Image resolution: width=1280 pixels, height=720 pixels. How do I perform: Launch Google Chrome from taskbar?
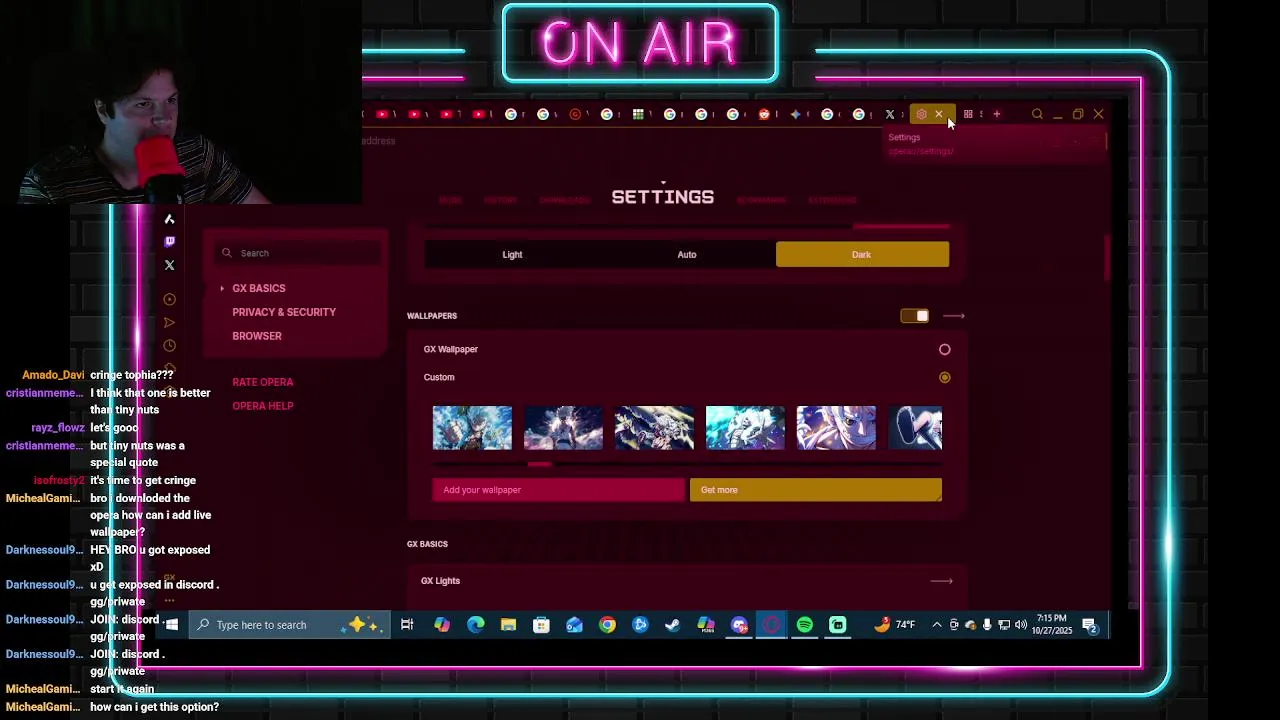click(x=607, y=625)
